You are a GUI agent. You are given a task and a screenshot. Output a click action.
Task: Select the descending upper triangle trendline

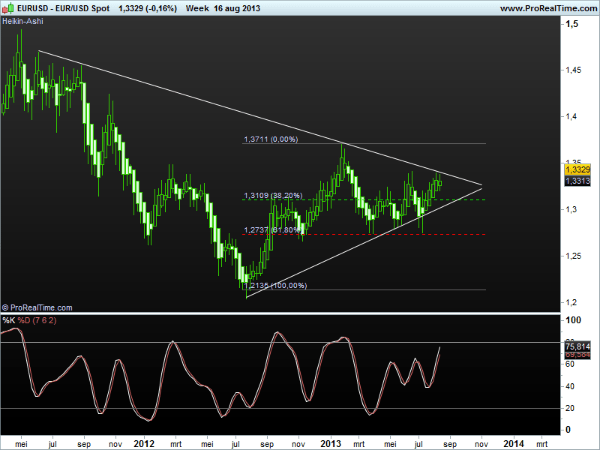click(260, 118)
